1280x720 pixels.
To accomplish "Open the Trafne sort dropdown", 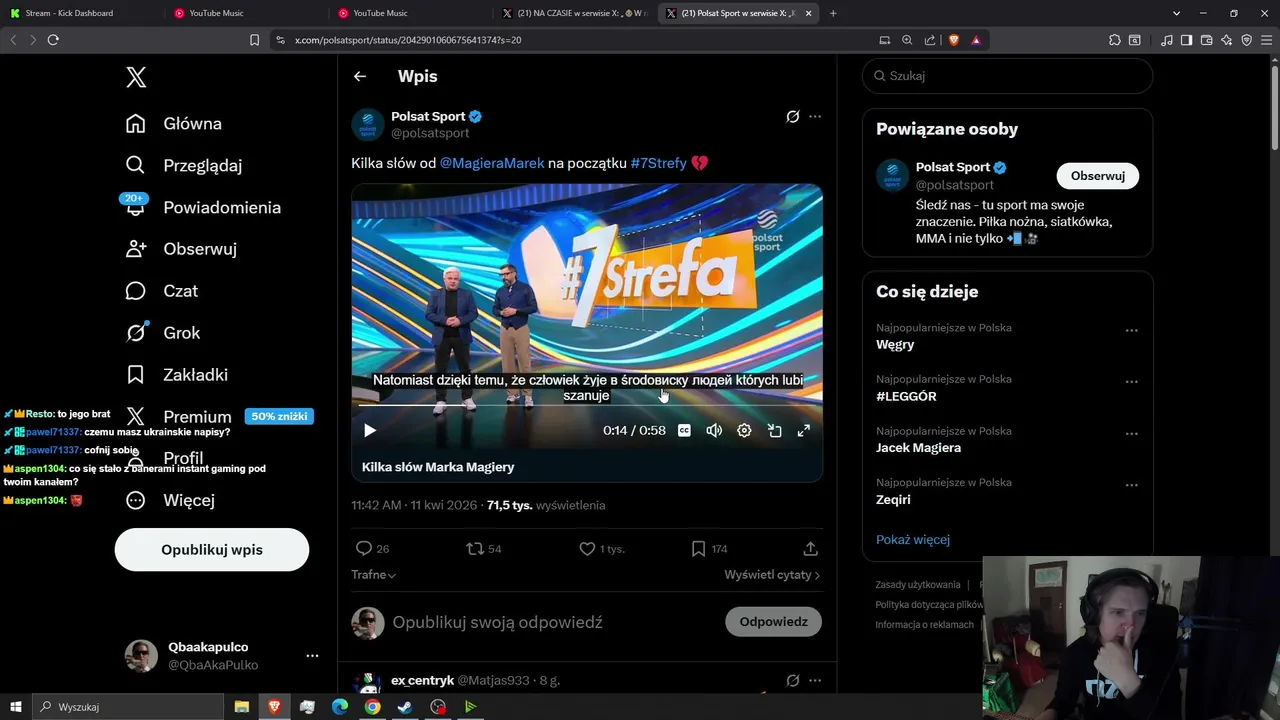I will 374,575.
